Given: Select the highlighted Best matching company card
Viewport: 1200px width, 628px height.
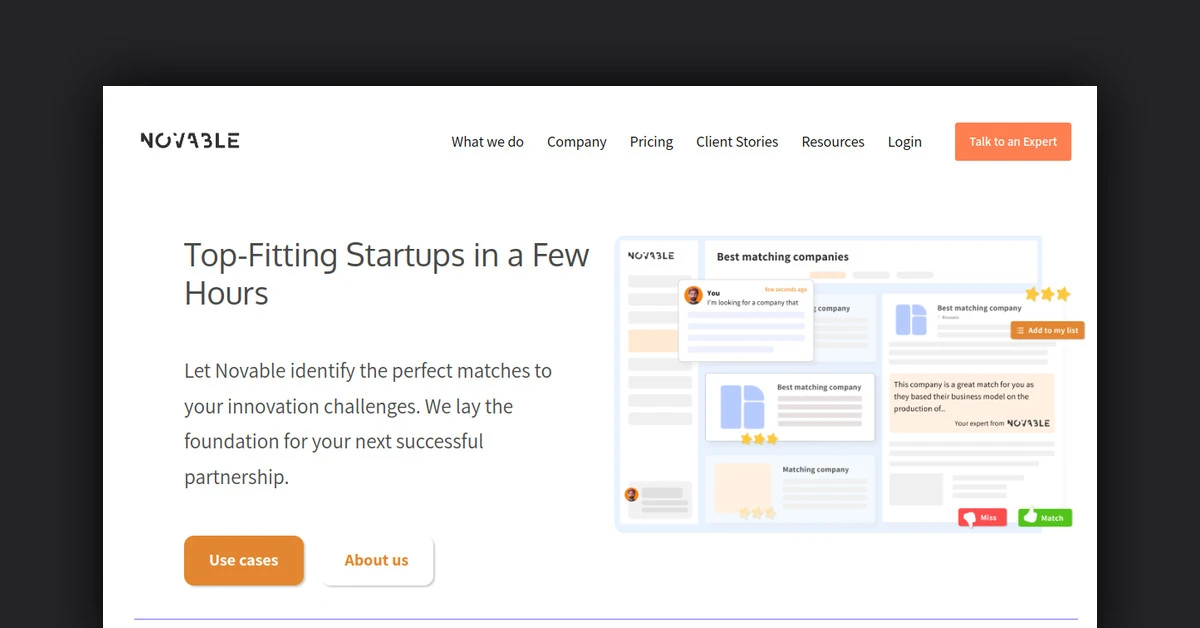Looking at the screenshot, I should pos(790,407).
